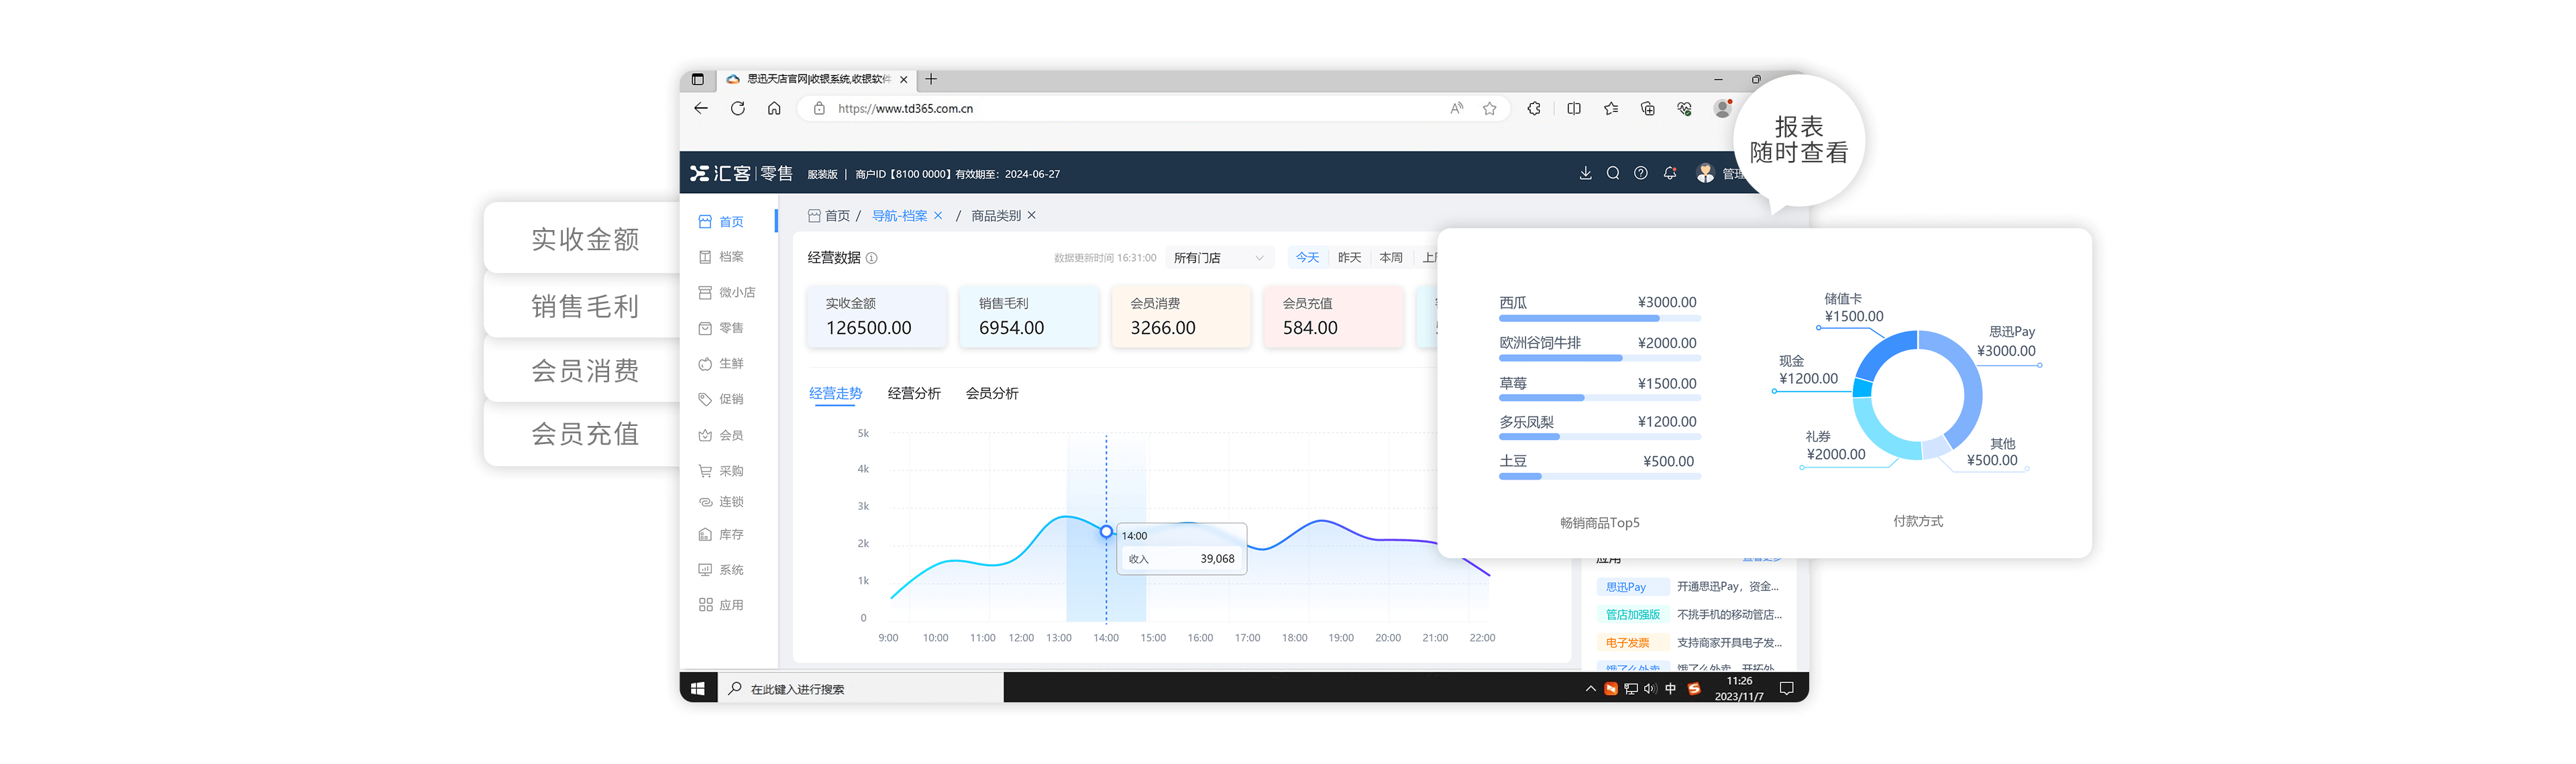Click the 会员充值 data card
Viewport: 2576px width, 764px height.
1333,316
